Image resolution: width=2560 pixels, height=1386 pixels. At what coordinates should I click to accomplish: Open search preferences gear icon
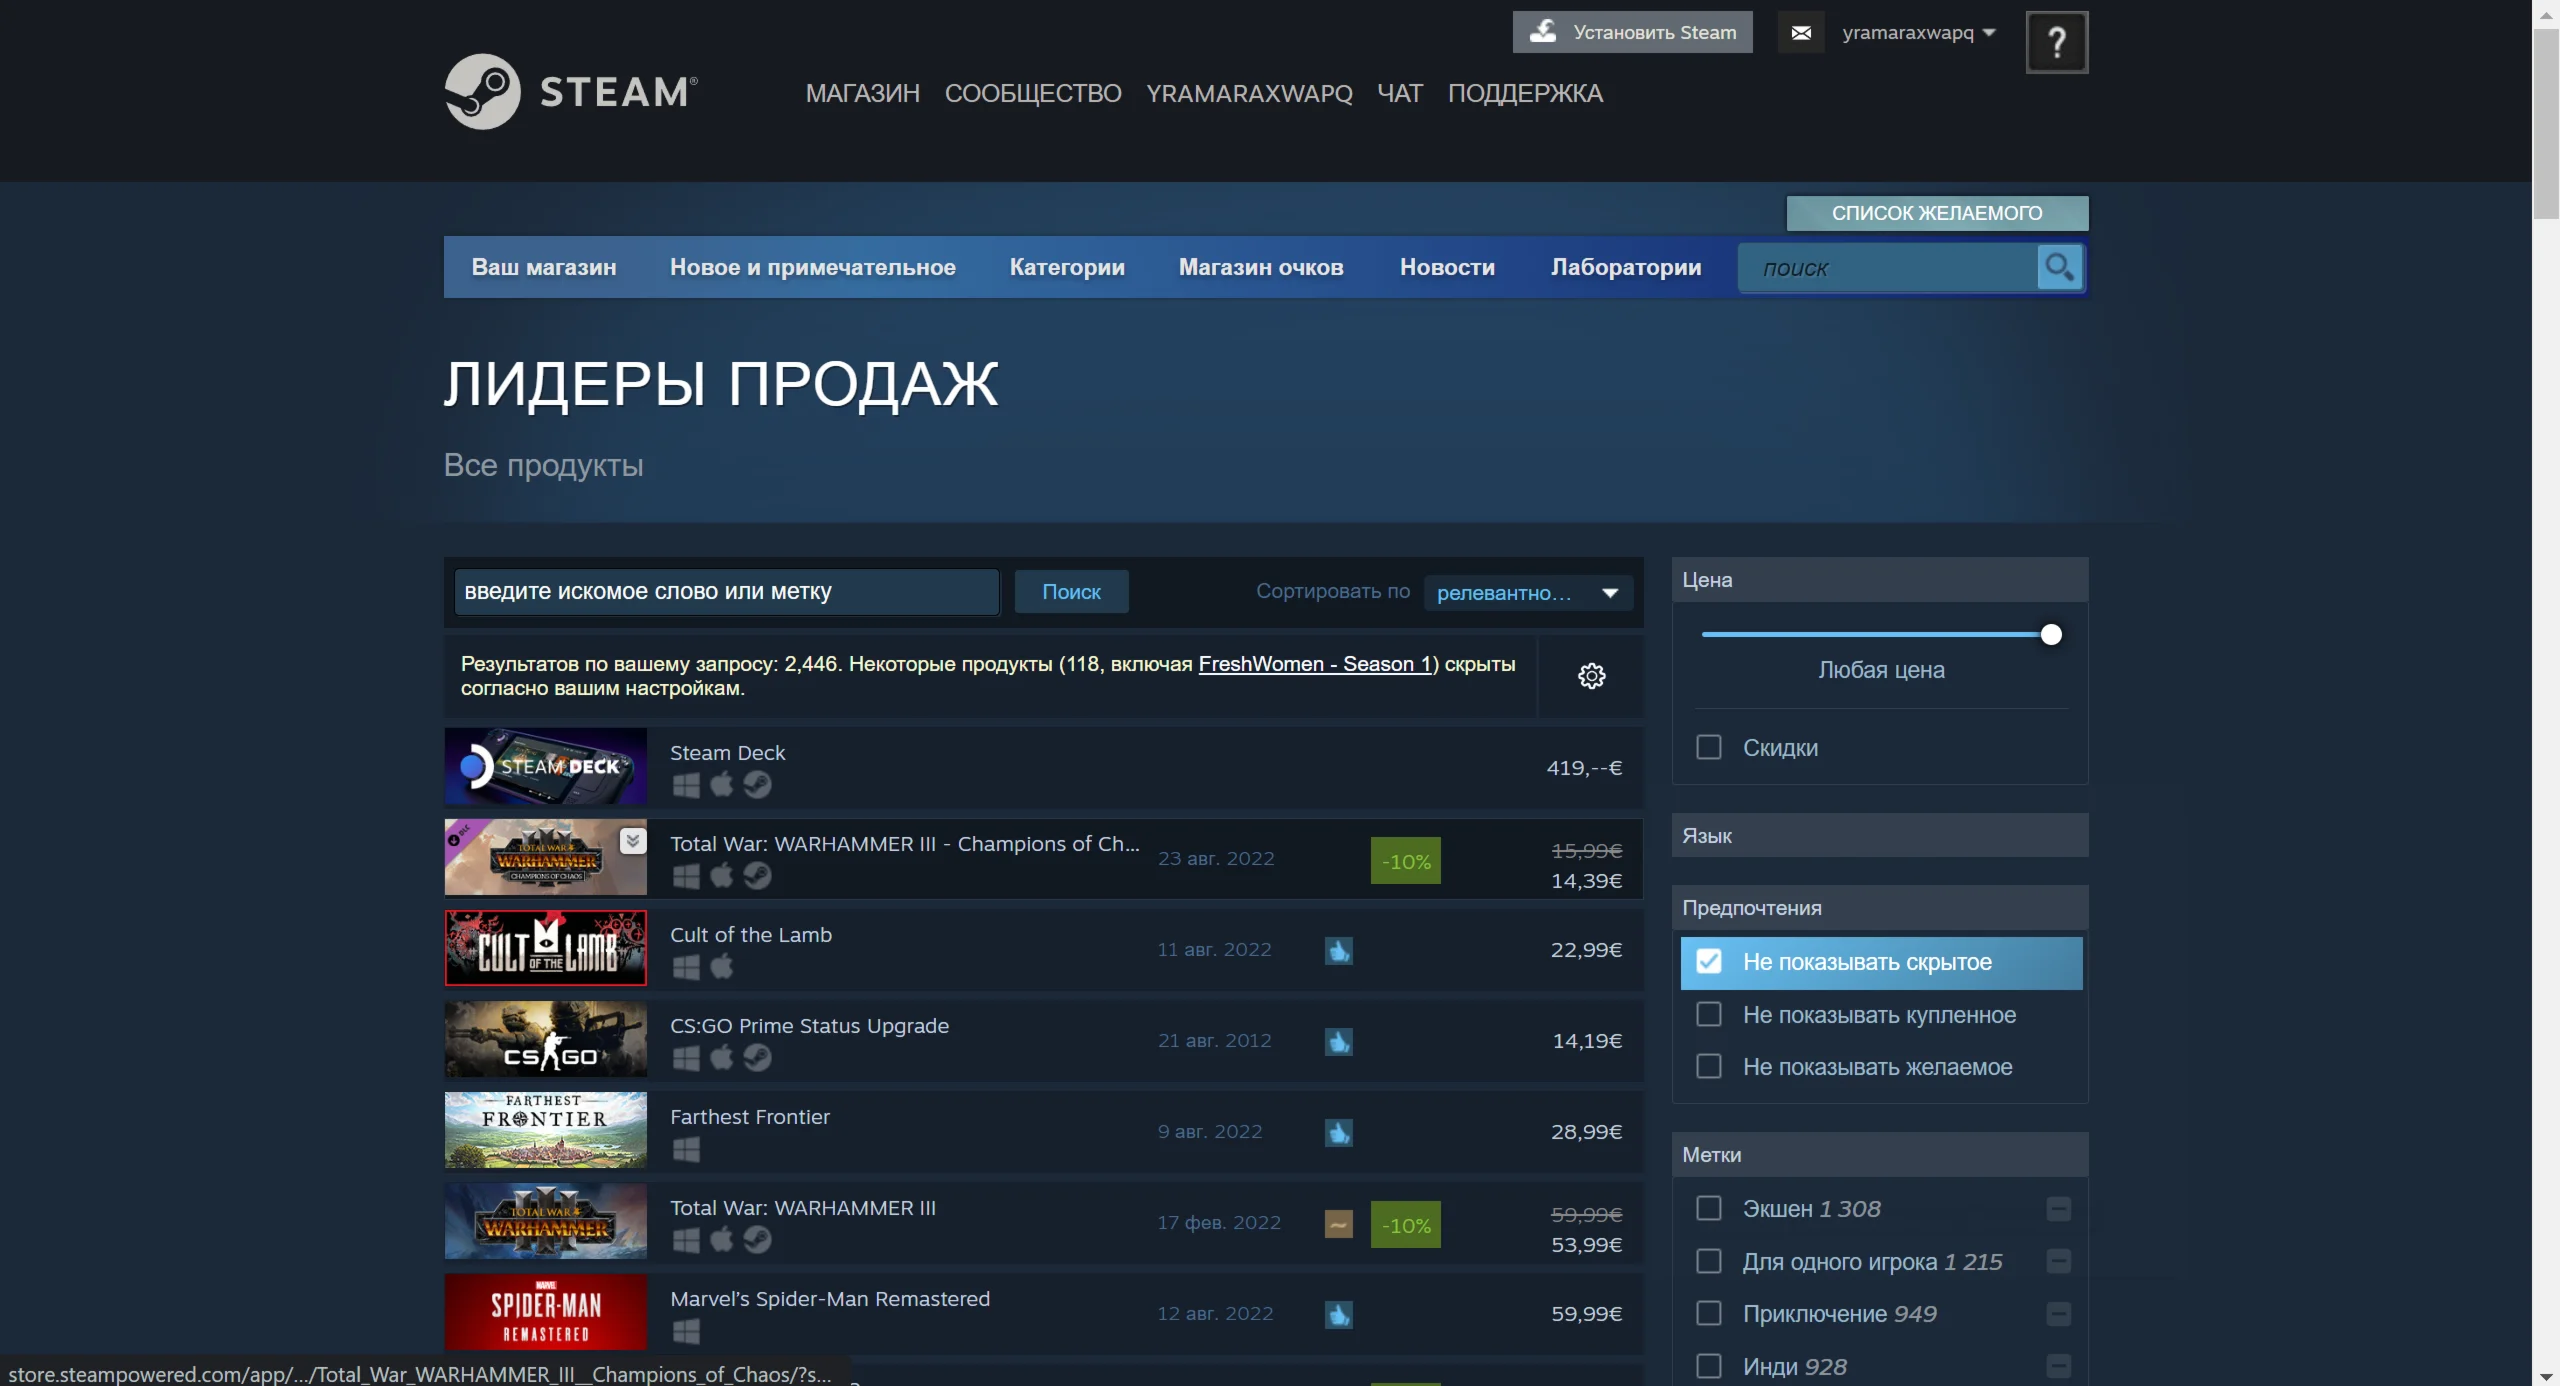click(1591, 676)
